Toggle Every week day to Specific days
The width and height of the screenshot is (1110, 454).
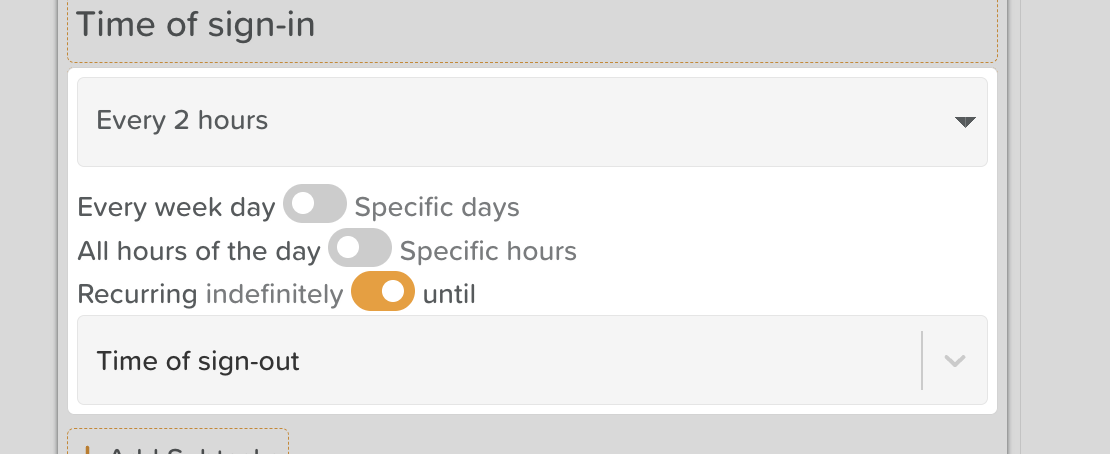tap(314, 205)
